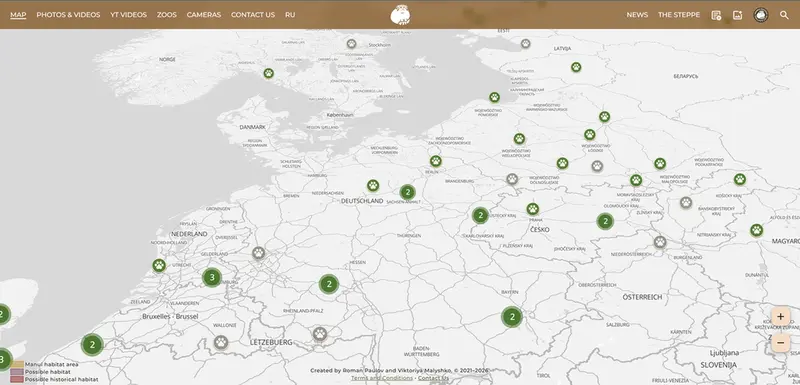
Task: Zoom in with the plus button
Action: 780,317
